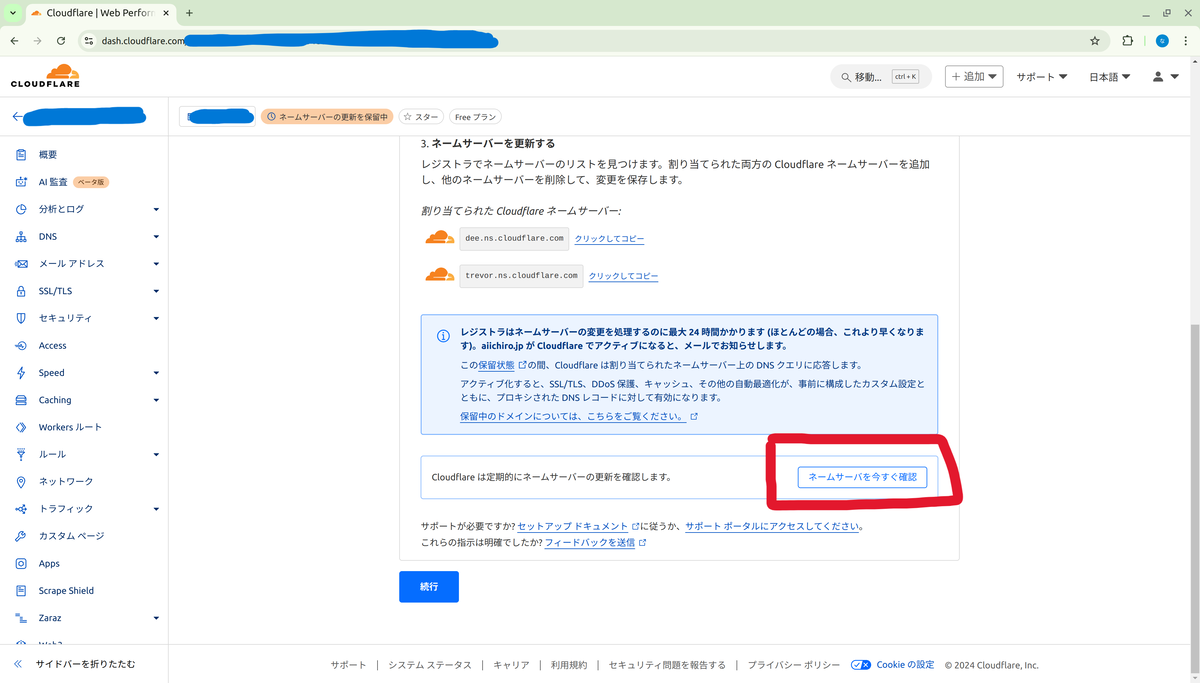Click the Free プラン badge
Image resolution: width=1200 pixels, height=683 pixels.
(x=475, y=117)
